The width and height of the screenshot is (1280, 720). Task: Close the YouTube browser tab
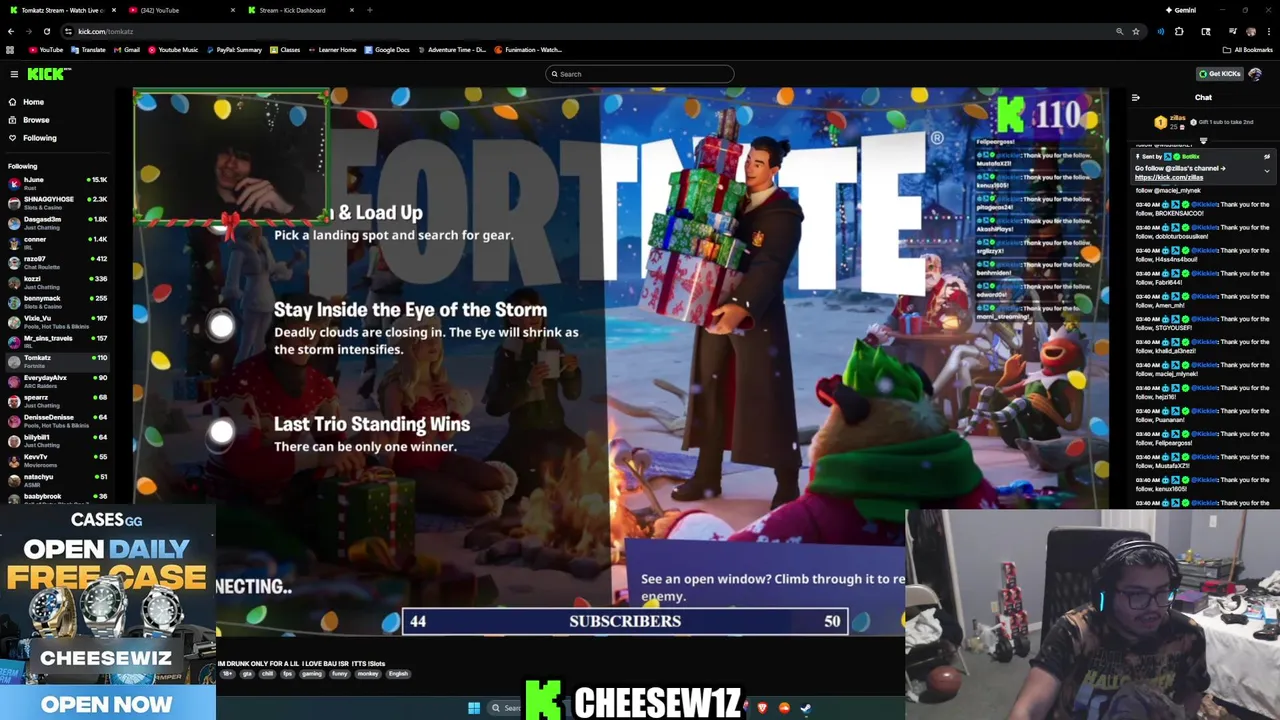point(233,10)
